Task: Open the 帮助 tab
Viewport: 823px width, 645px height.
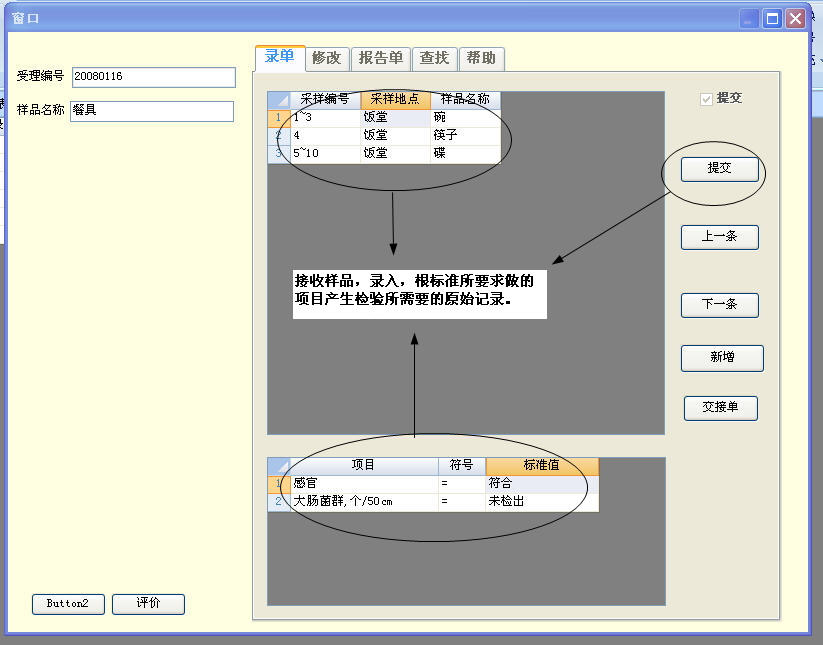Action: point(481,58)
